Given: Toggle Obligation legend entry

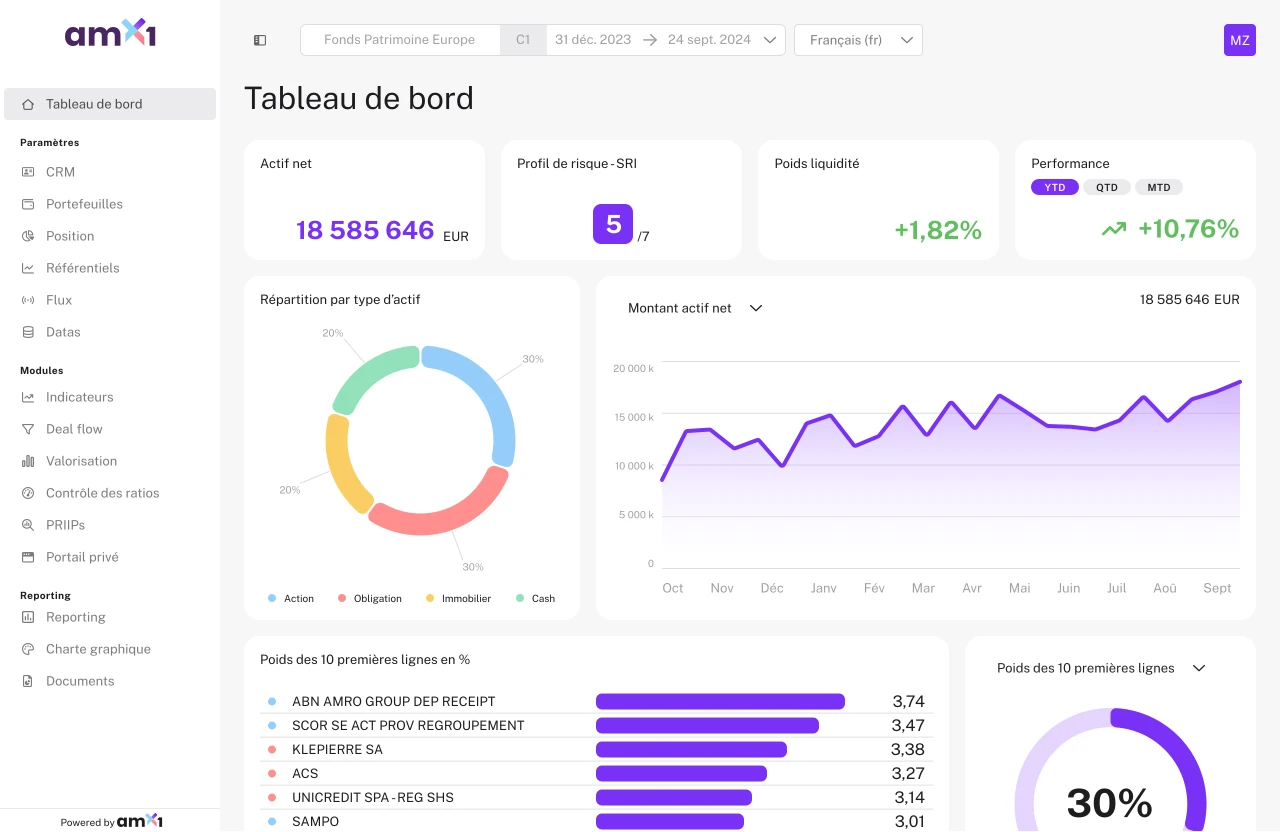Looking at the screenshot, I should 370,598.
